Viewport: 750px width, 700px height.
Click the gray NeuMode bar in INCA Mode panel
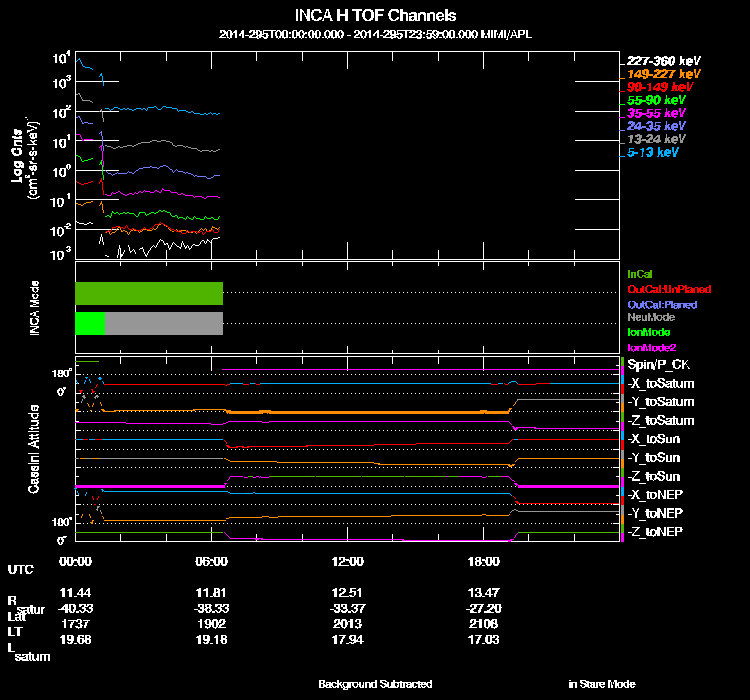(164, 323)
